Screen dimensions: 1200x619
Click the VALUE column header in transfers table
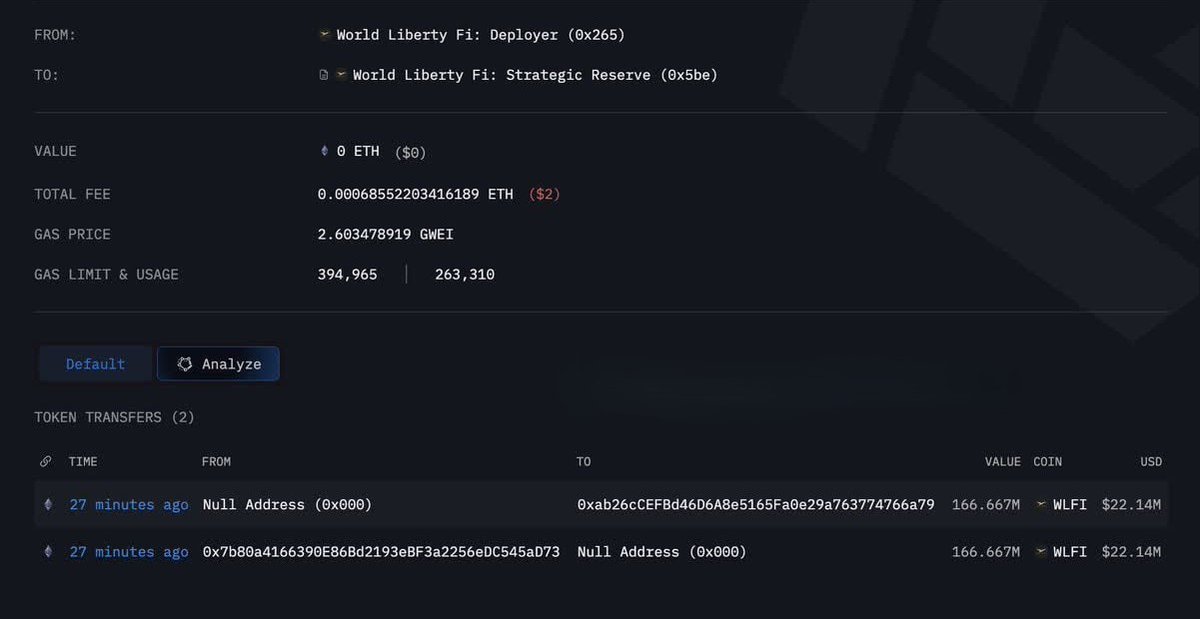pyautogui.click(x=1002, y=462)
